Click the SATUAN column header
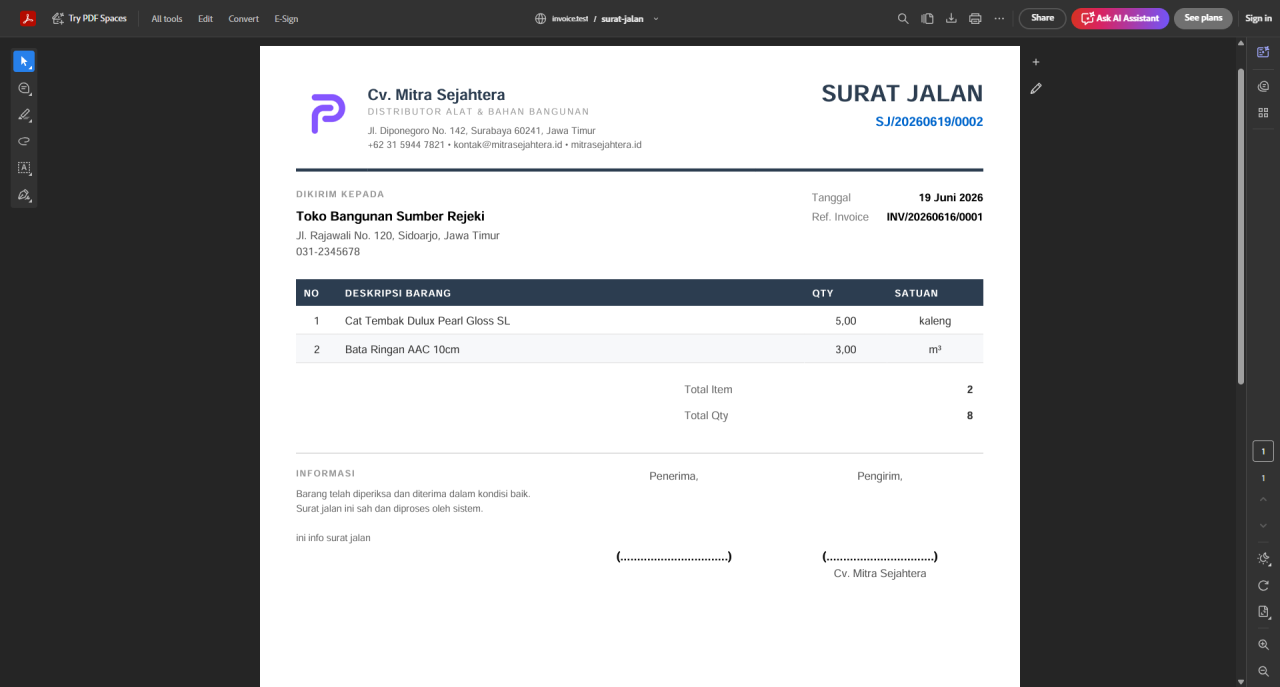The width and height of the screenshot is (1280, 687). [x=916, y=293]
